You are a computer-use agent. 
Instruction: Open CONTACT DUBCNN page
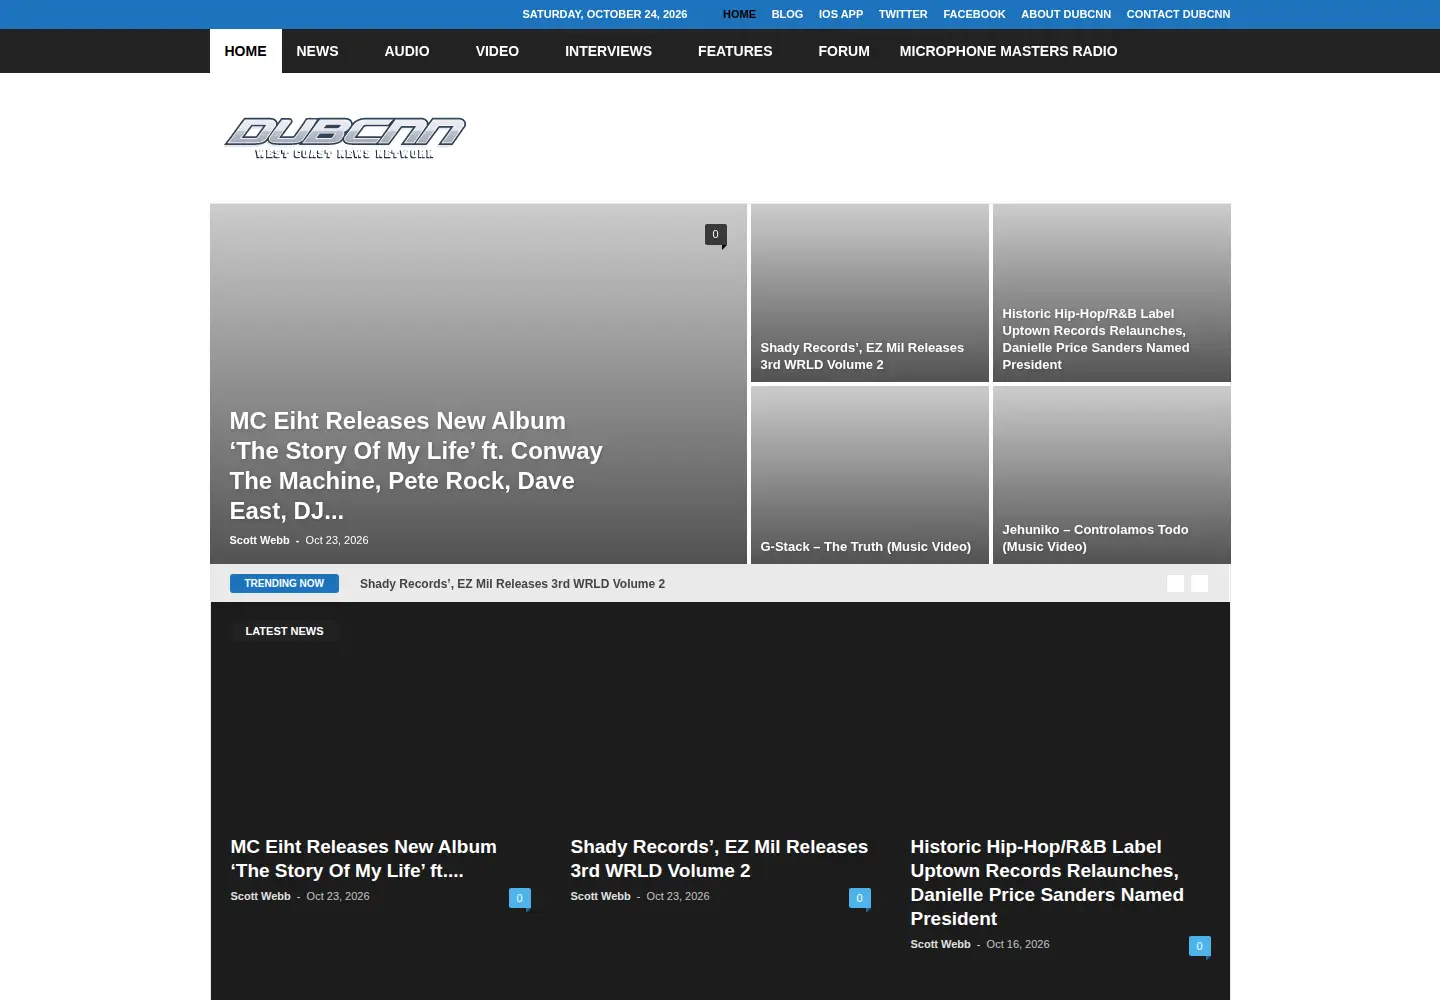coord(1178,14)
